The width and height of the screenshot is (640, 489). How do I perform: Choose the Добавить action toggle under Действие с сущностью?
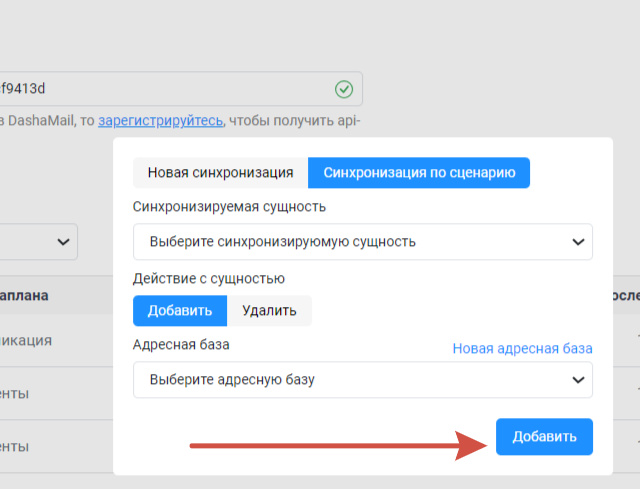180,311
